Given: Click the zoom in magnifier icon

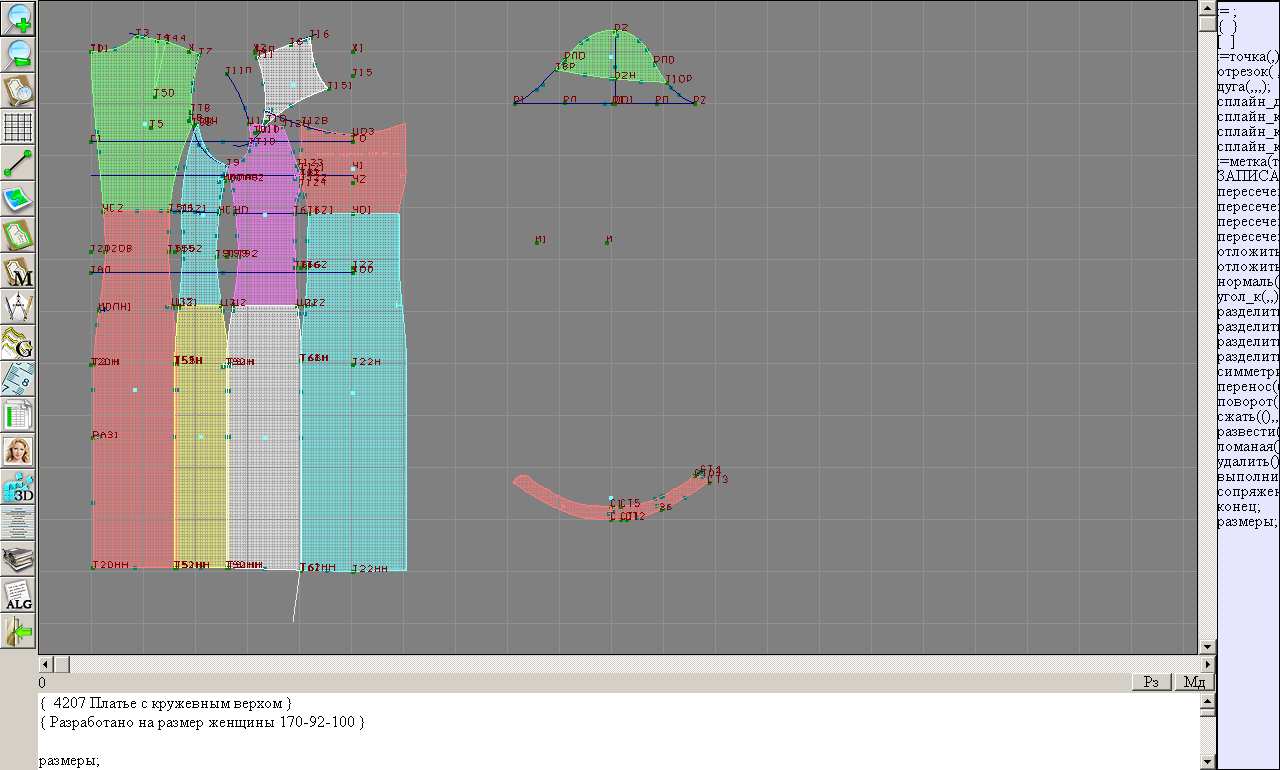Looking at the screenshot, I should coord(19,18).
